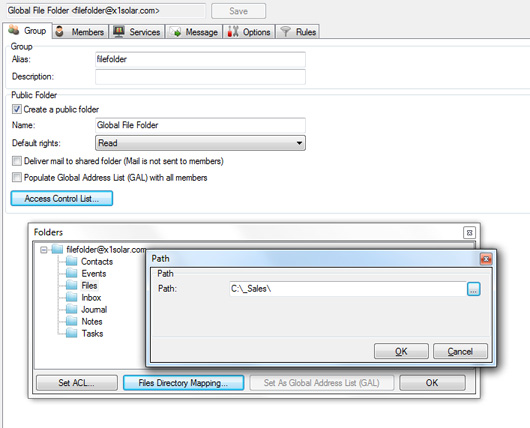This screenshot has height=428, width=530.
Task: Switch to the Members tab
Action: point(80,32)
